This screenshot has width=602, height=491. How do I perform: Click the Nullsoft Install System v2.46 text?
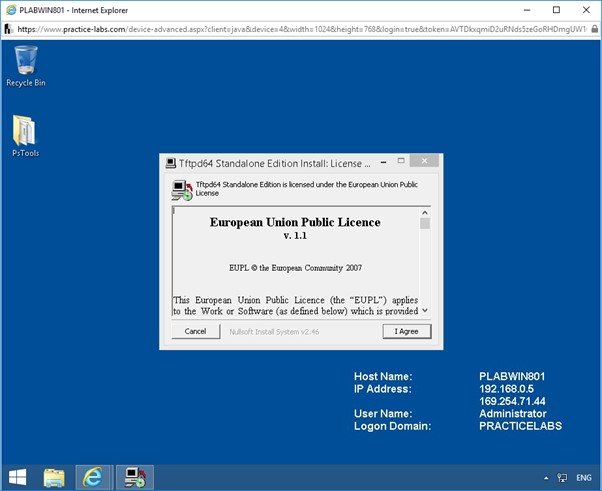(274, 332)
